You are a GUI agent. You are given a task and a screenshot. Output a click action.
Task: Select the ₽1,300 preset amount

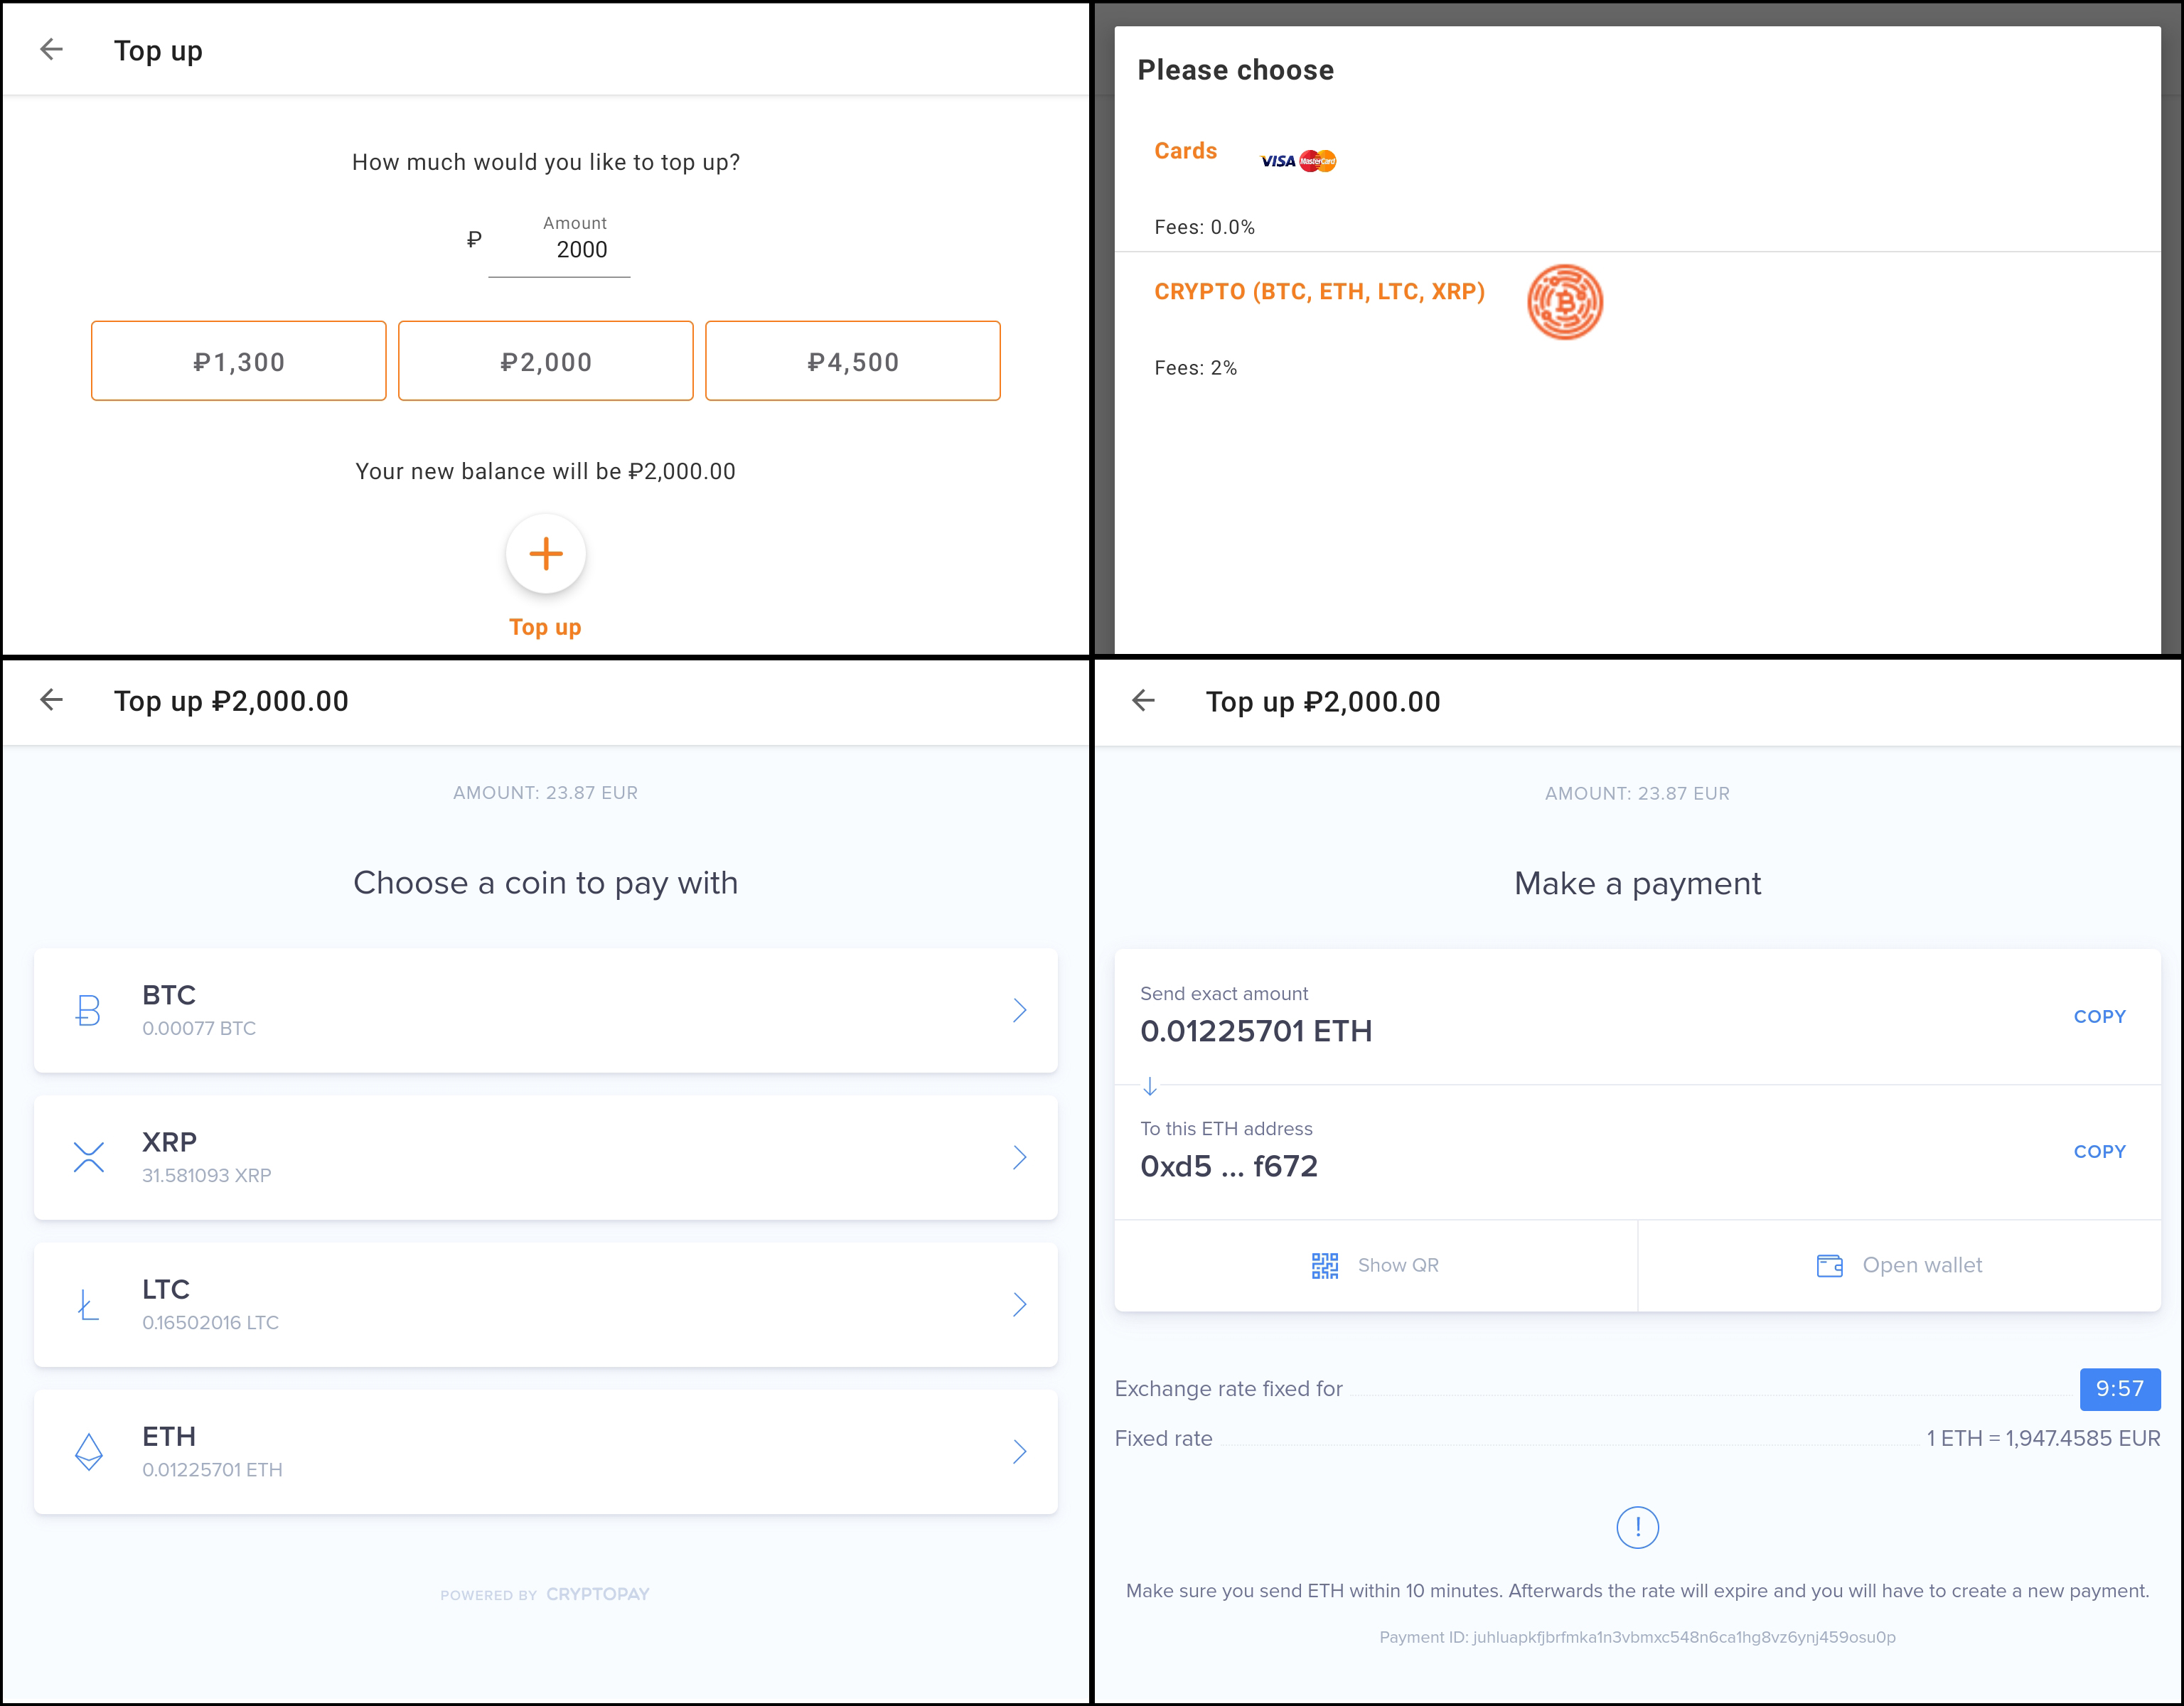[x=239, y=361]
